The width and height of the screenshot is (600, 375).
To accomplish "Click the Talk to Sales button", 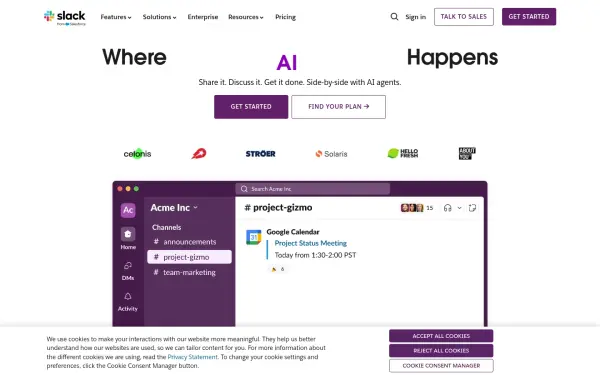I will tap(464, 17).
